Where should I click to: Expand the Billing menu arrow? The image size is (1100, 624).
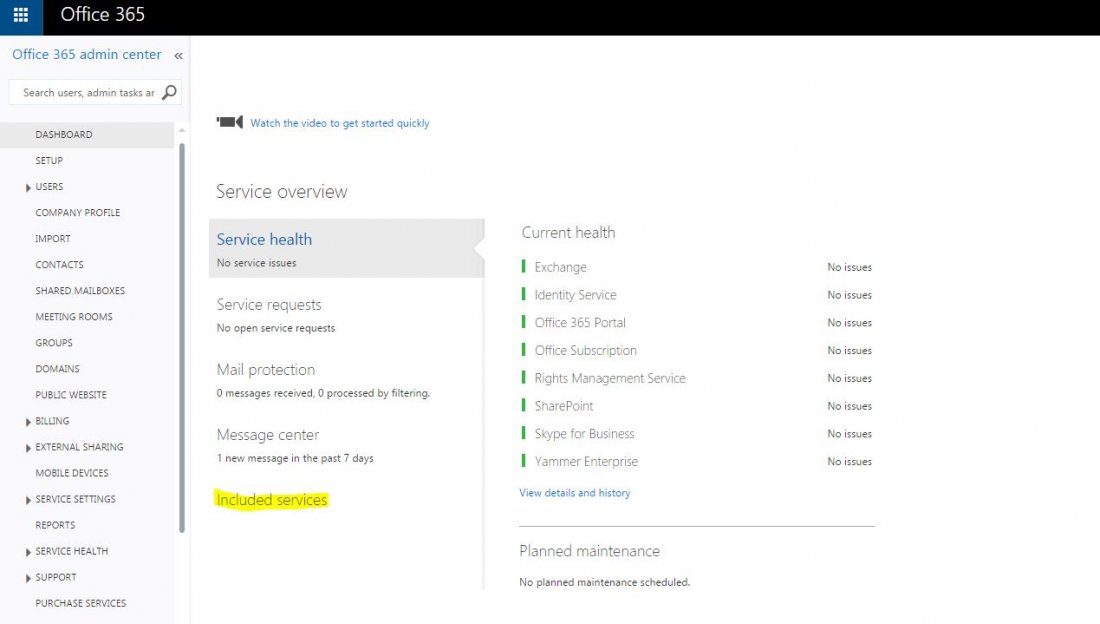coord(28,422)
